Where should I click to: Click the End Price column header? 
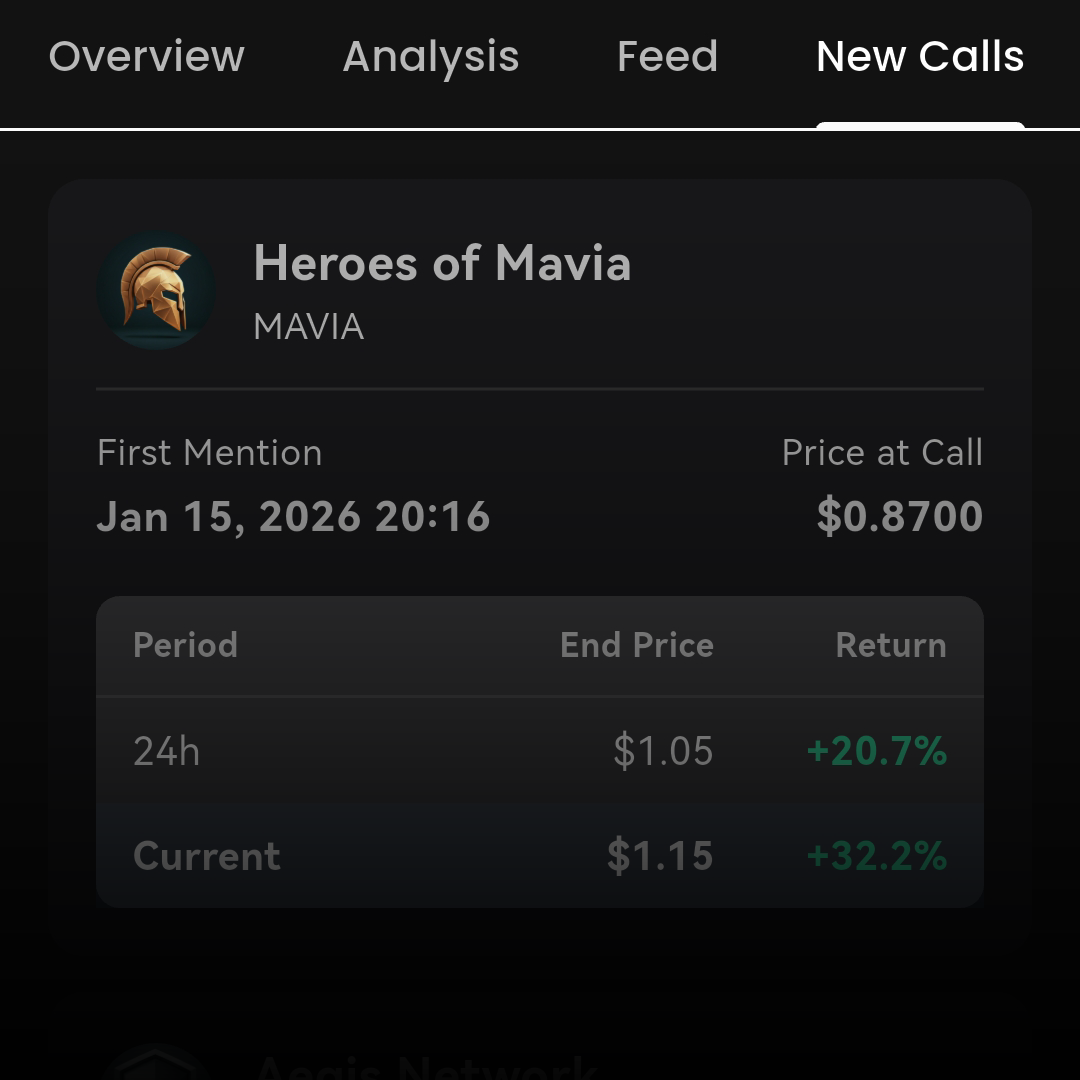[637, 645]
